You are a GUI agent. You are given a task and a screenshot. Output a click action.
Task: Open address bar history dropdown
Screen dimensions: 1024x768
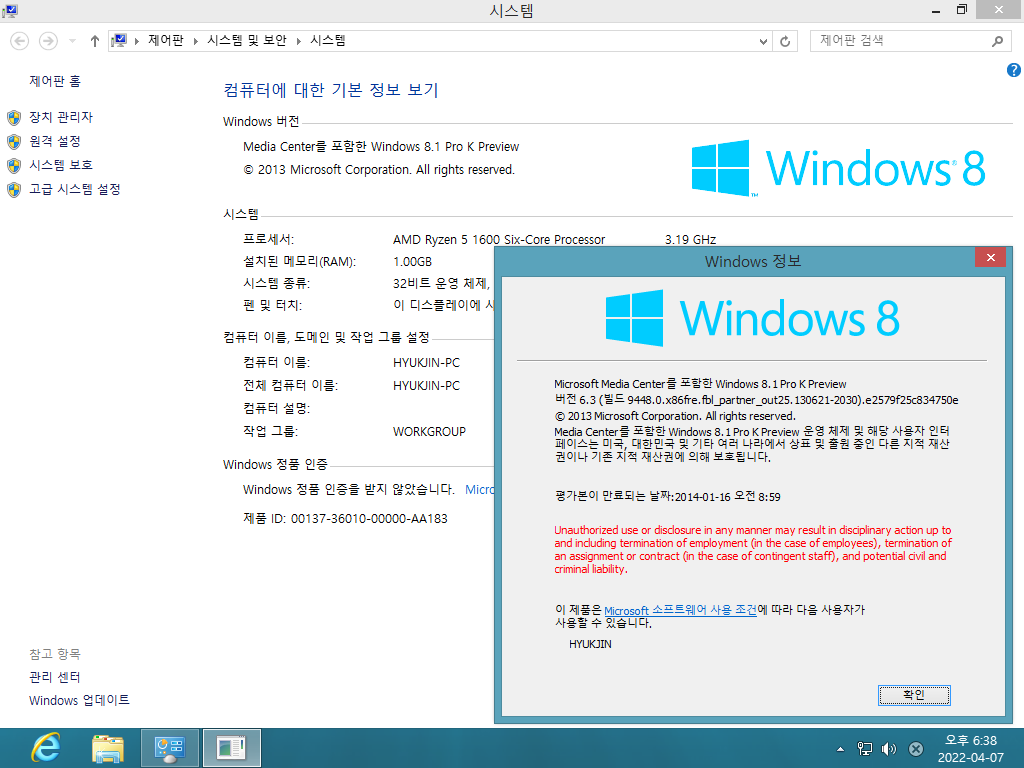pos(763,41)
